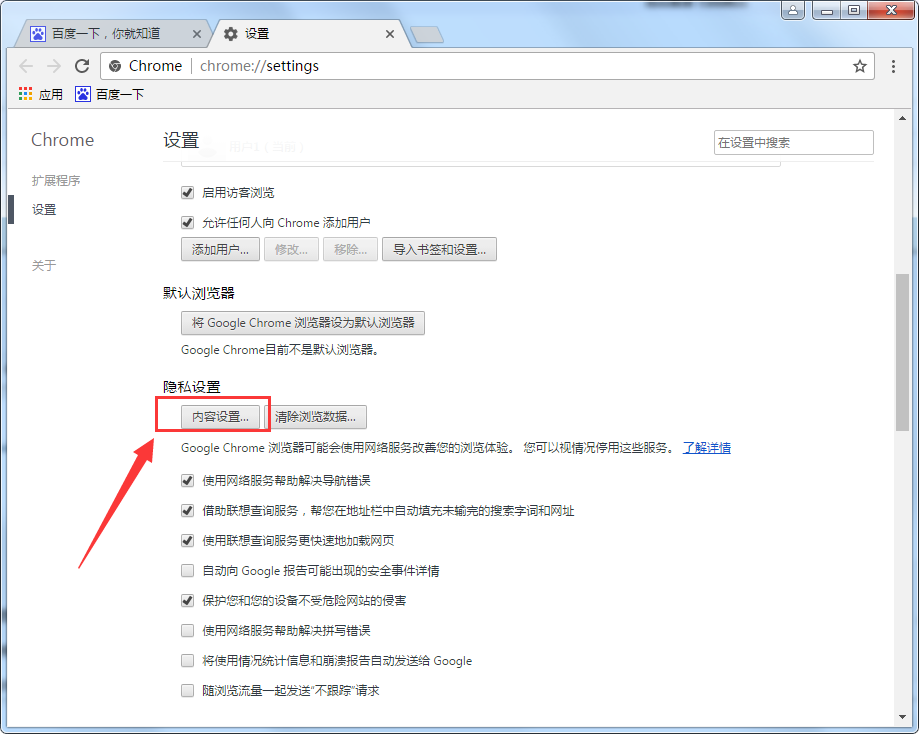Open the 百度一下 bookmark on the bookmarks bar

point(113,93)
